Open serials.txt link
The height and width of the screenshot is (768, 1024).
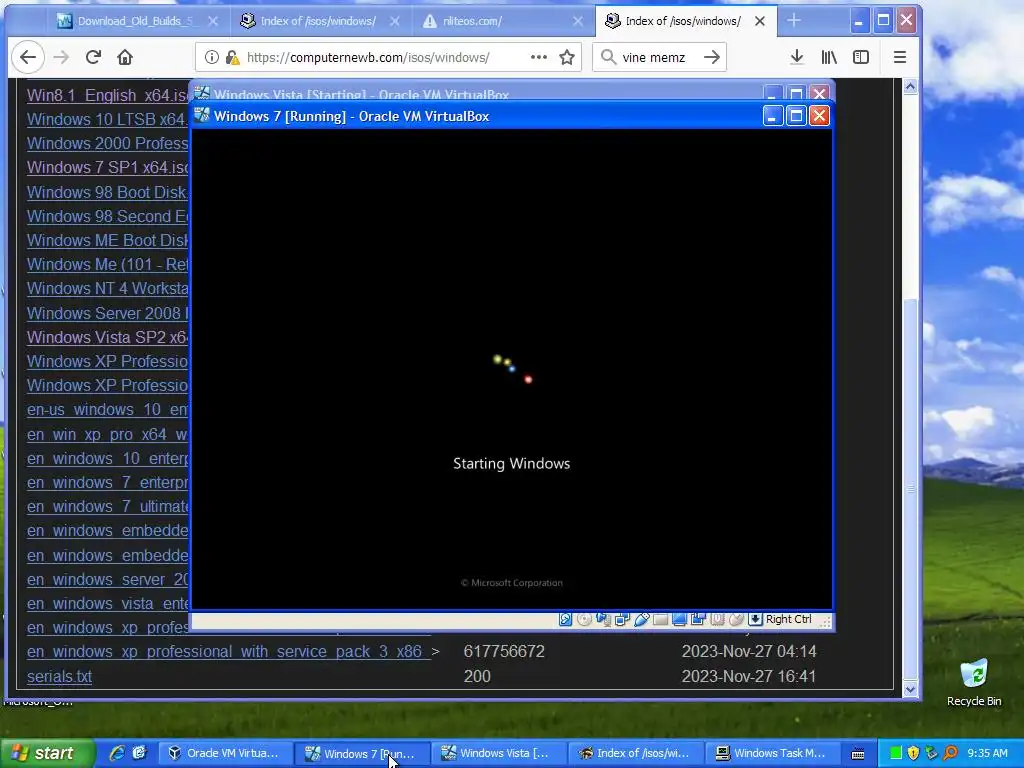(x=59, y=677)
